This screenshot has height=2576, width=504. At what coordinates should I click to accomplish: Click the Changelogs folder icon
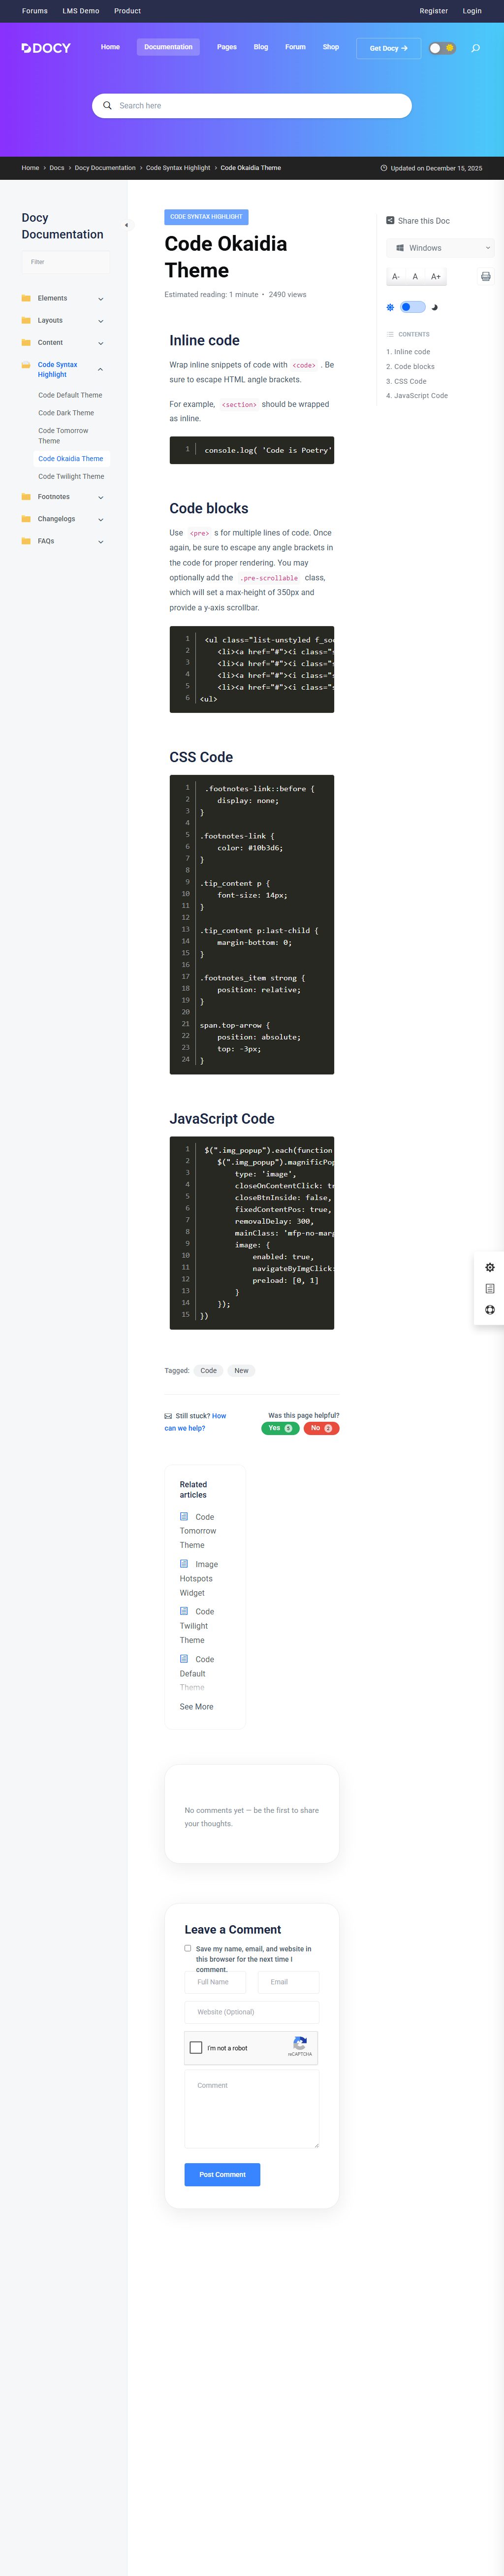point(26,519)
